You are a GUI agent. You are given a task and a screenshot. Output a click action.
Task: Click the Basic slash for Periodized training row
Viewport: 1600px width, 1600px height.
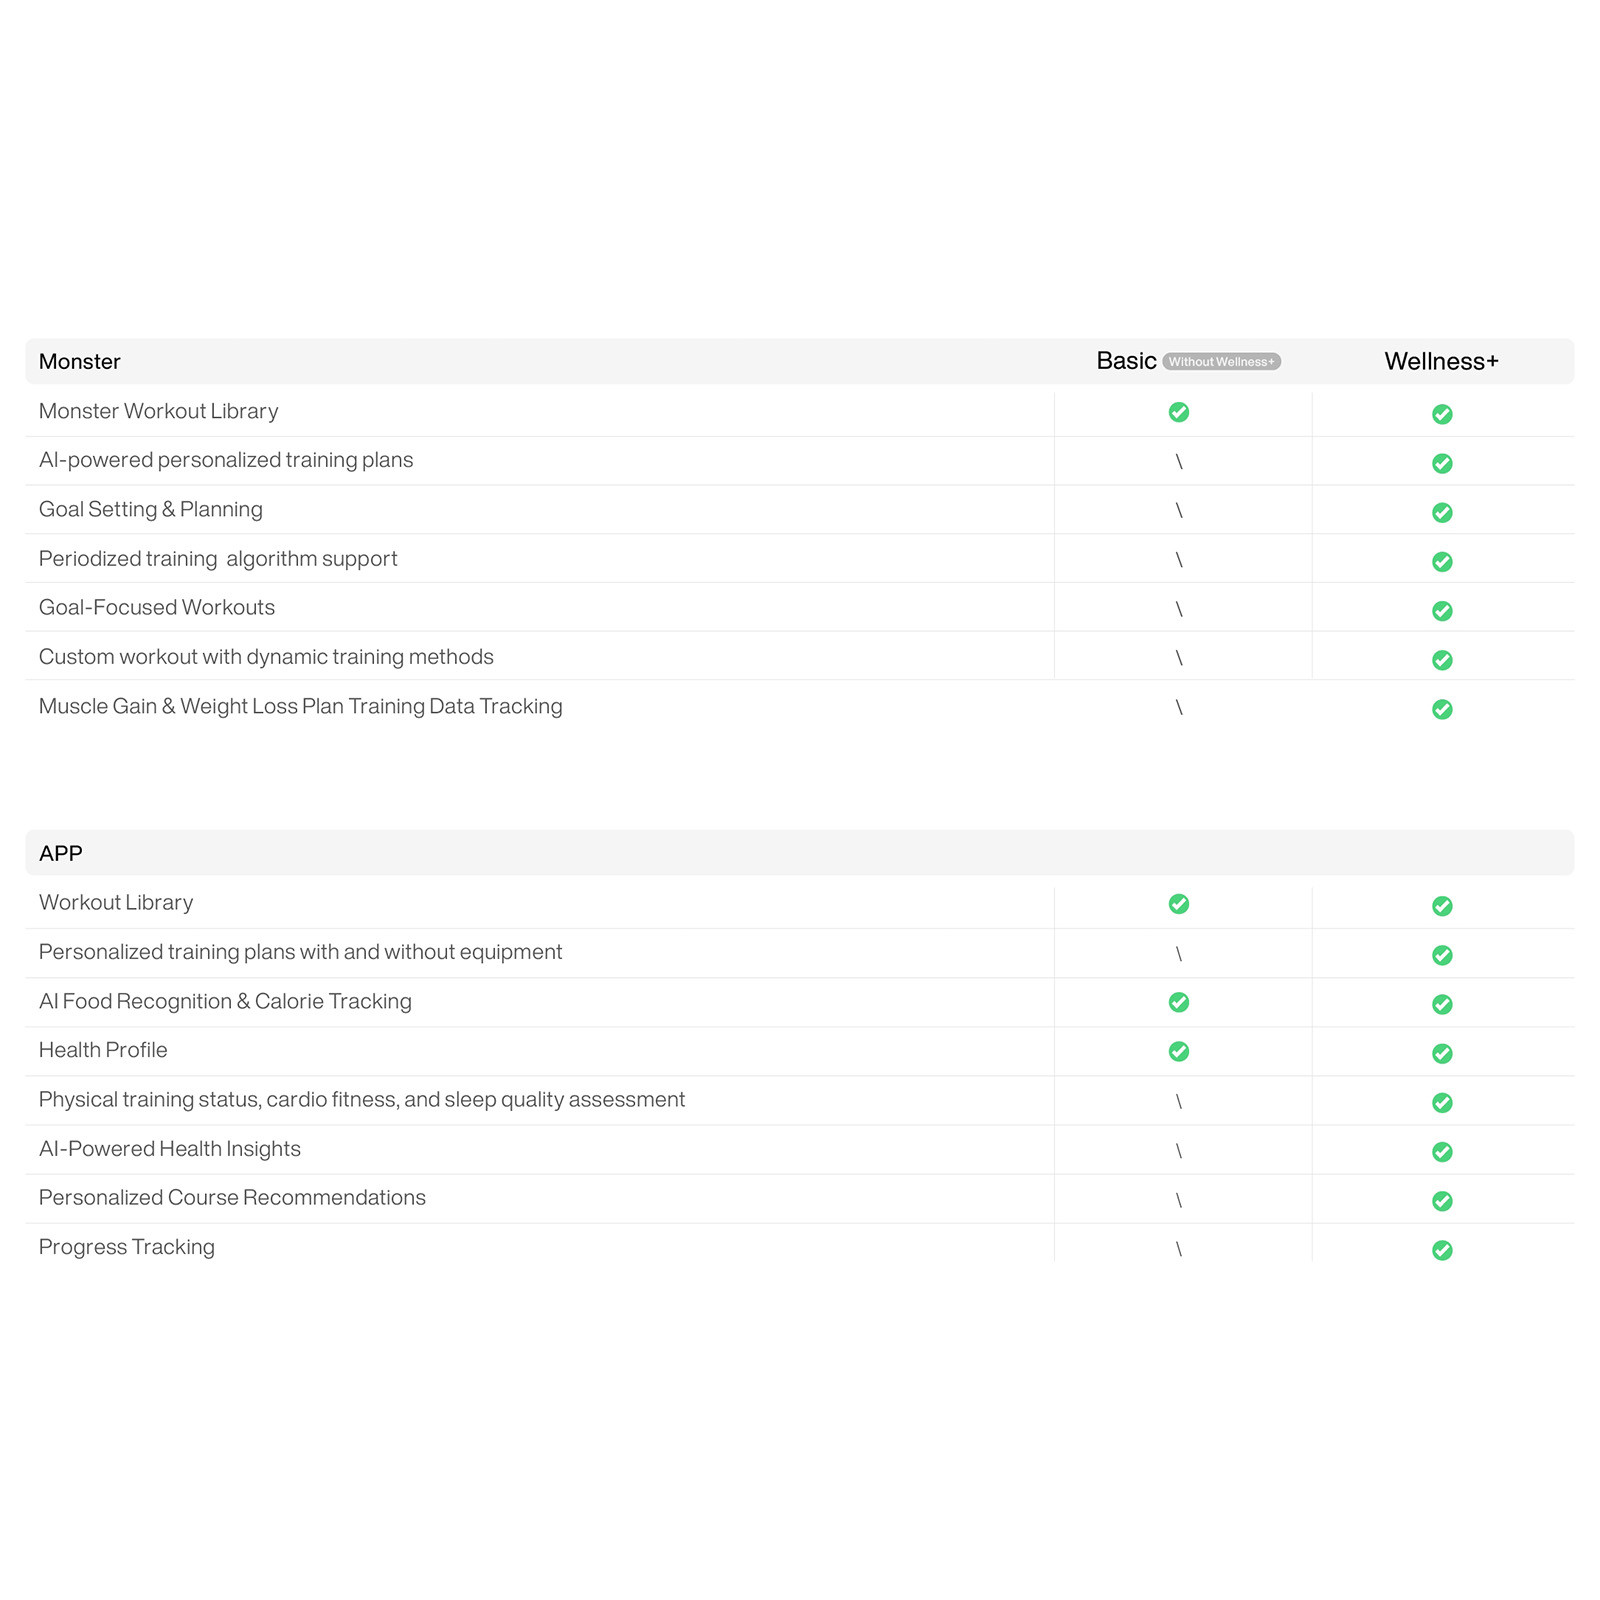point(1179,560)
